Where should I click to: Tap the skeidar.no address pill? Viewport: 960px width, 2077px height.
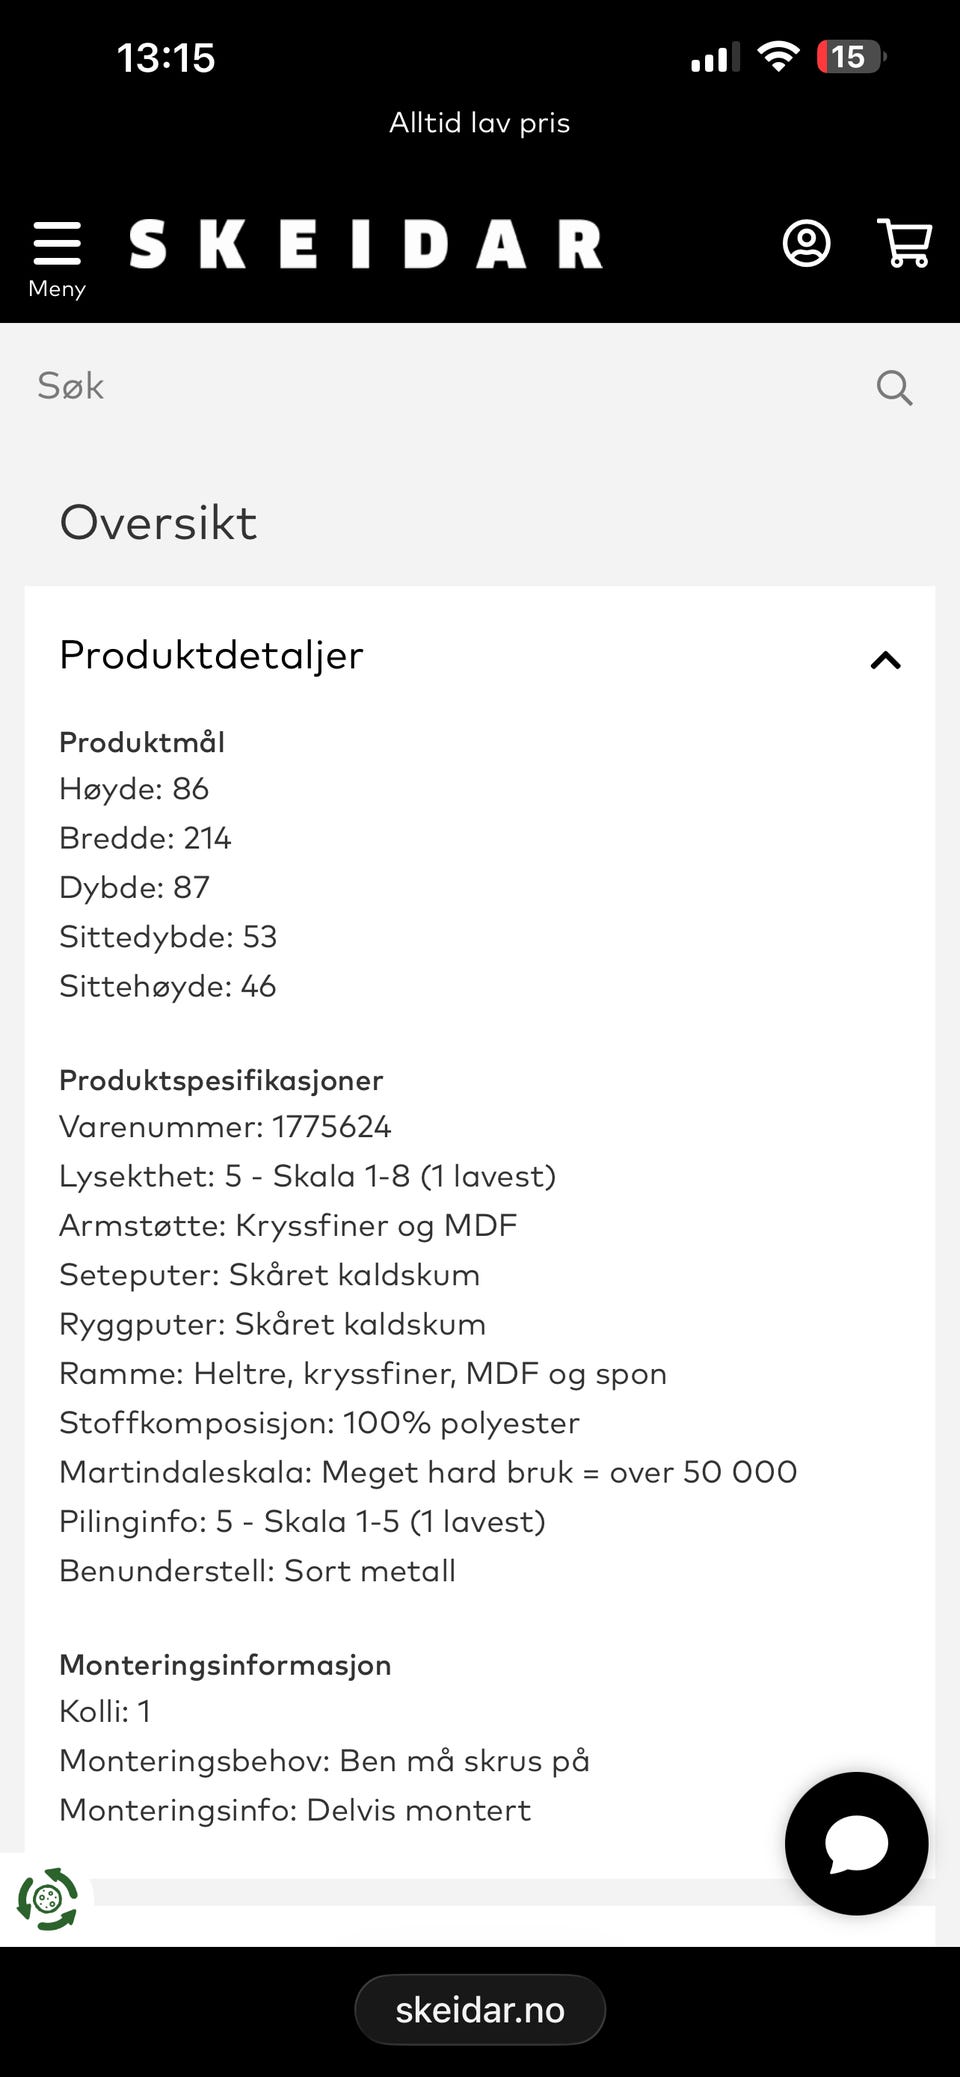[x=480, y=2009]
